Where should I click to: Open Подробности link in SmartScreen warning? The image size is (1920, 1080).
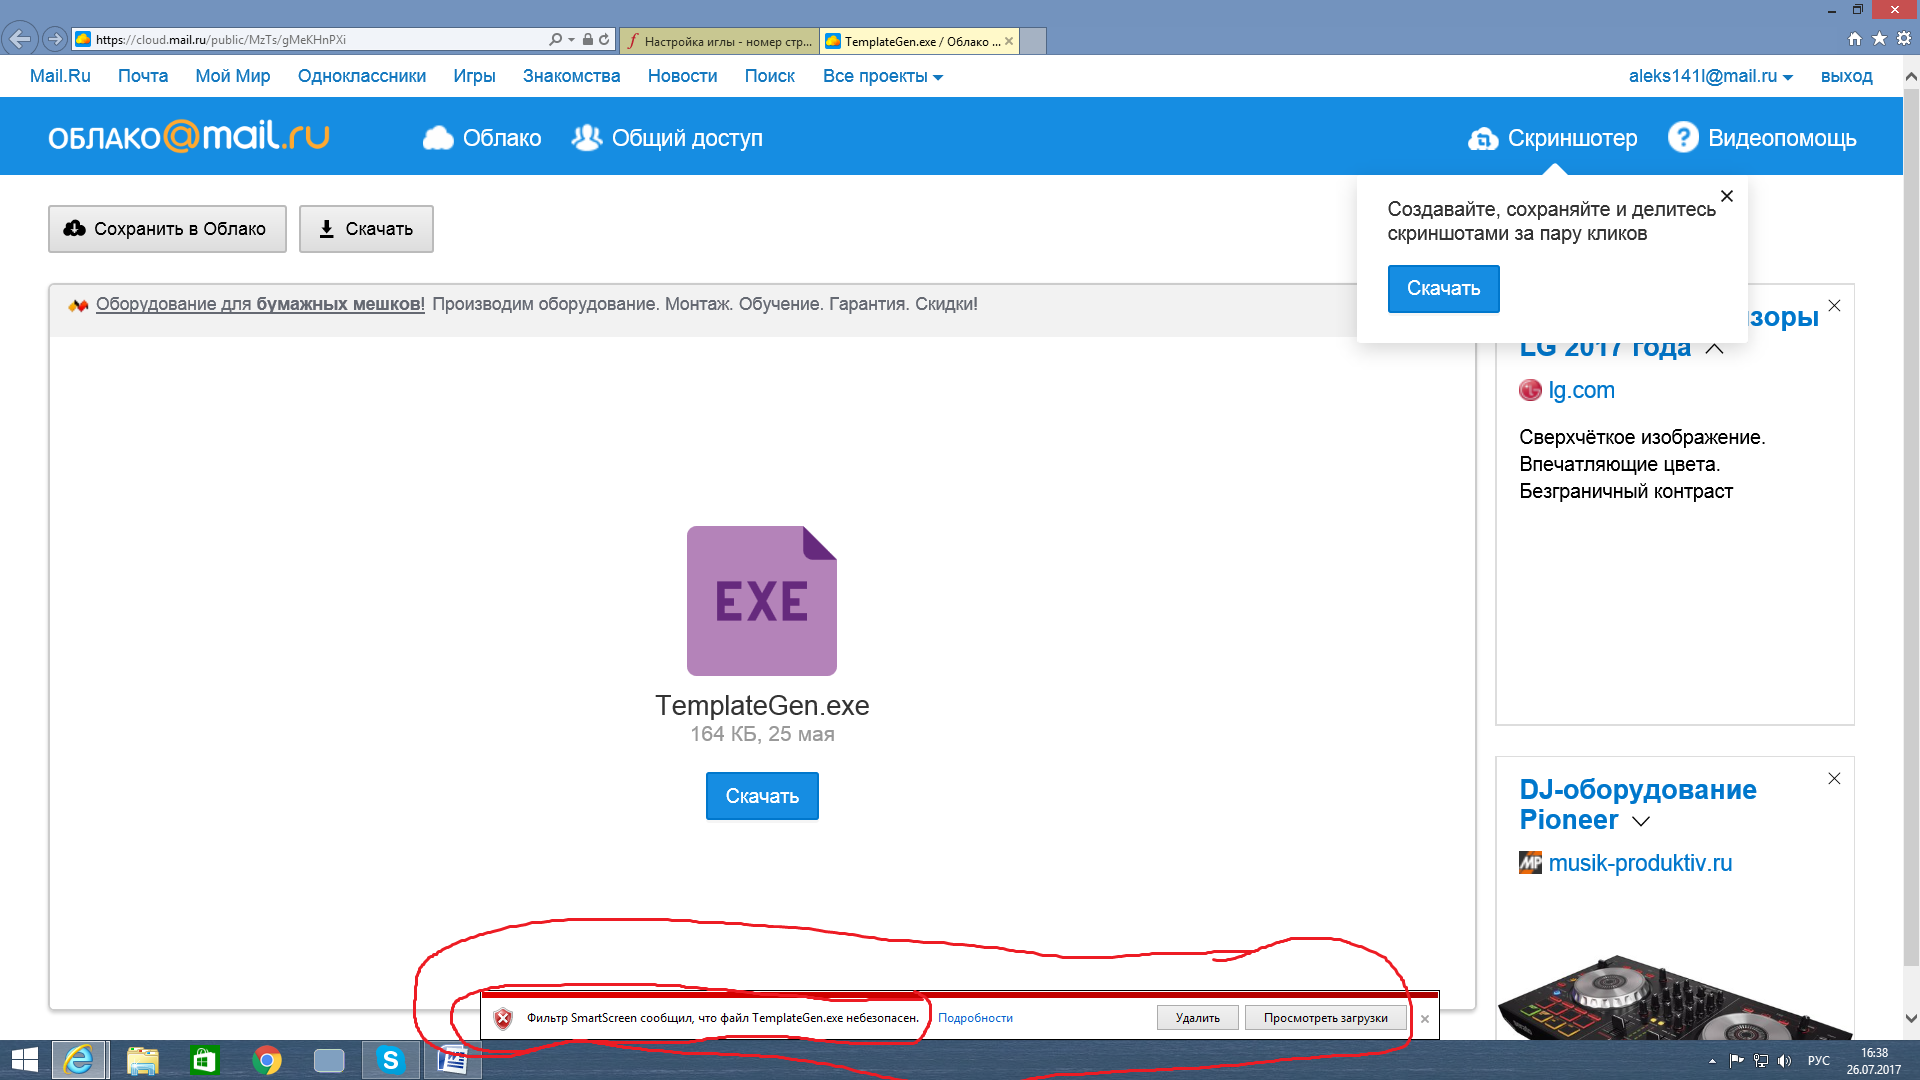coord(975,1018)
